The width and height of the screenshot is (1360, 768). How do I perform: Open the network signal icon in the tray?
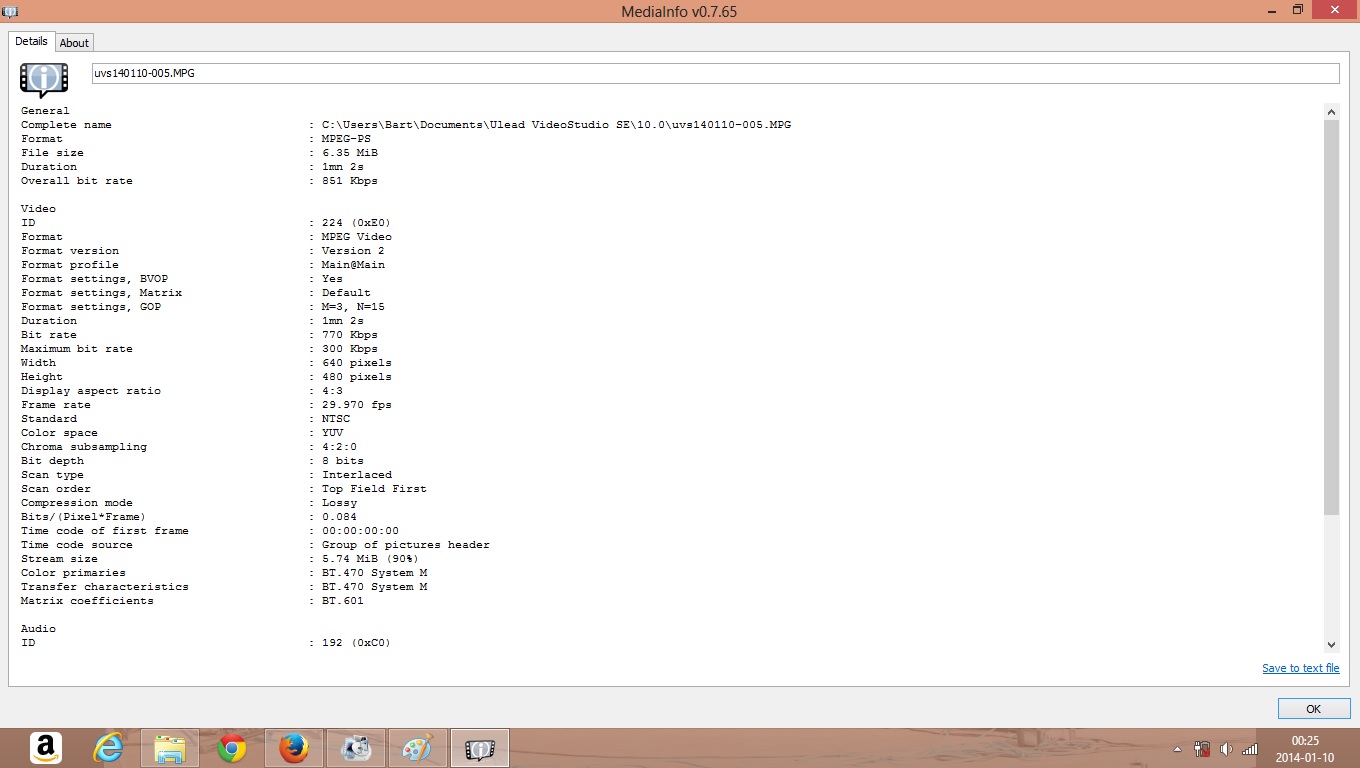click(1250, 748)
